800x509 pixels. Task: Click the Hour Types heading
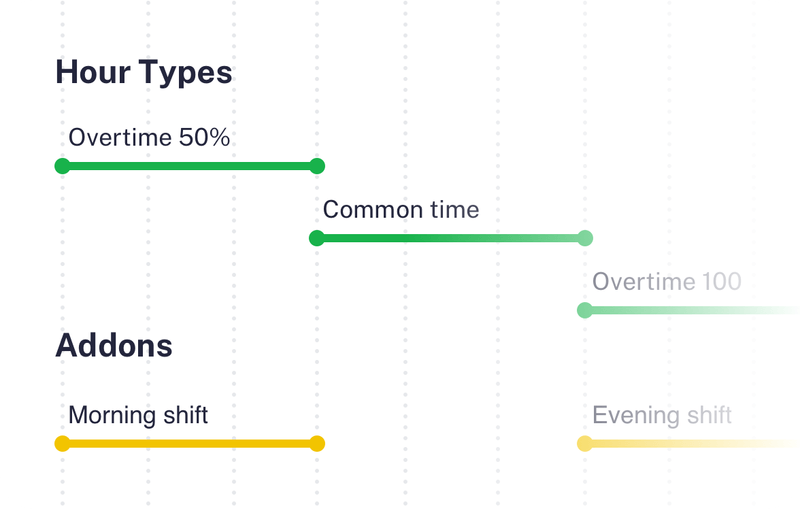click(143, 73)
